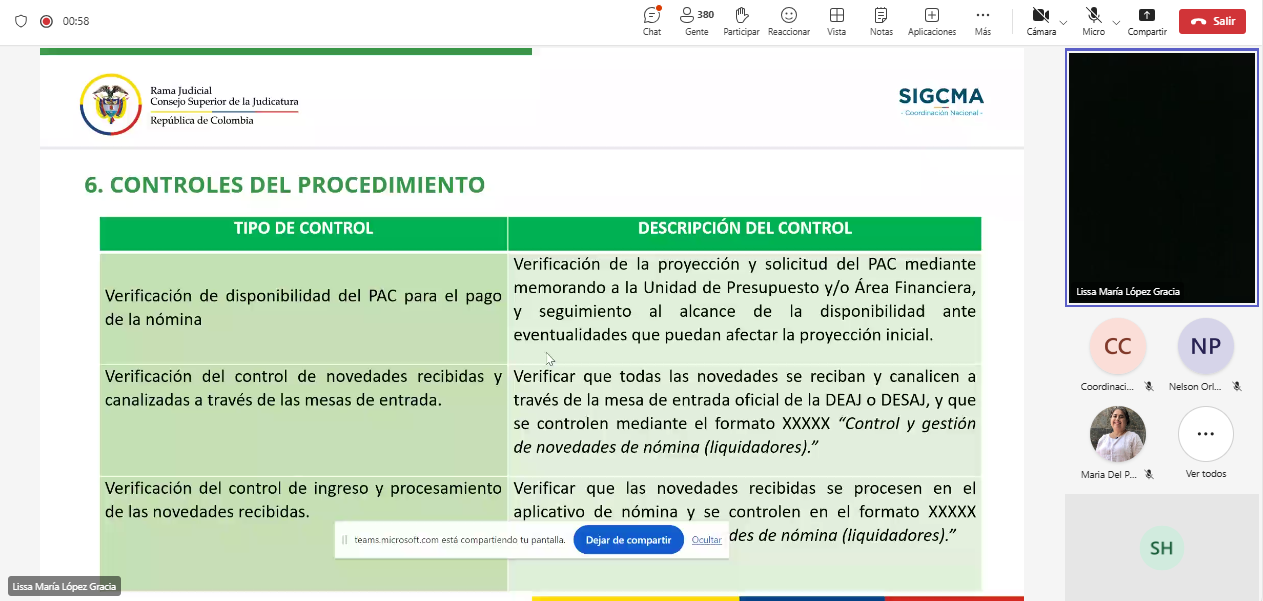
Task: Click muted mic icon beside Maria Del P...
Action: coord(1149,474)
